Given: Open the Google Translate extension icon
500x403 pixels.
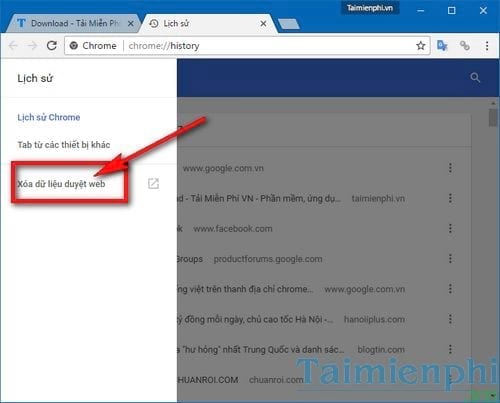Looking at the screenshot, I should [442, 45].
